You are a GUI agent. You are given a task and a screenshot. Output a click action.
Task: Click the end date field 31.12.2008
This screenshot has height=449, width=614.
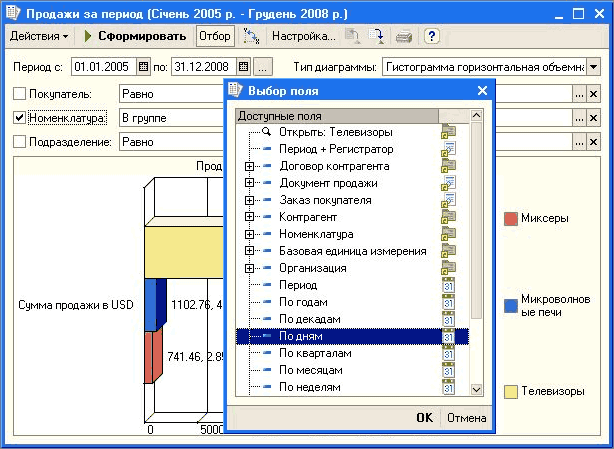204,67
